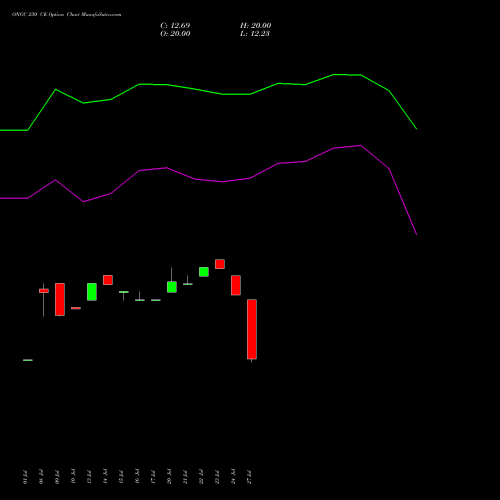The width and height of the screenshot is (500, 500).
Task: Click the long red candle above 09 Jul
Action: tap(60, 299)
